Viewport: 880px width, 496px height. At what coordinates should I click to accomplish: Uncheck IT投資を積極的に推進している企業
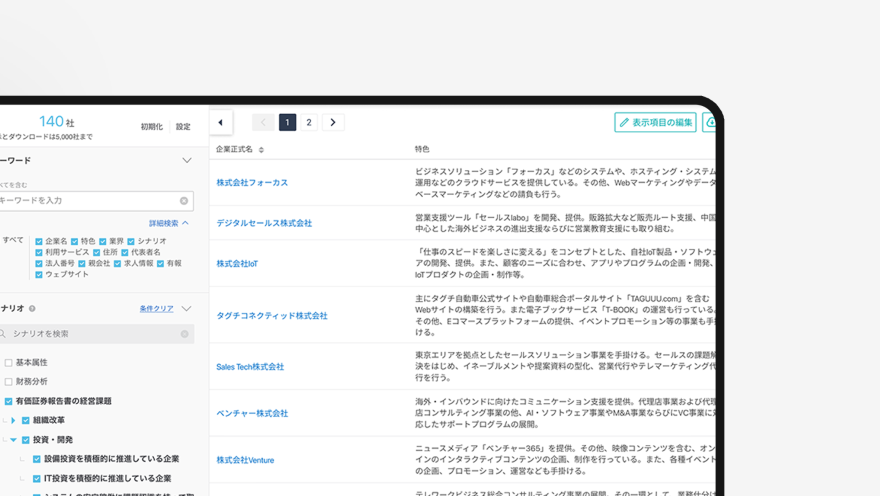pyautogui.click(x=36, y=479)
